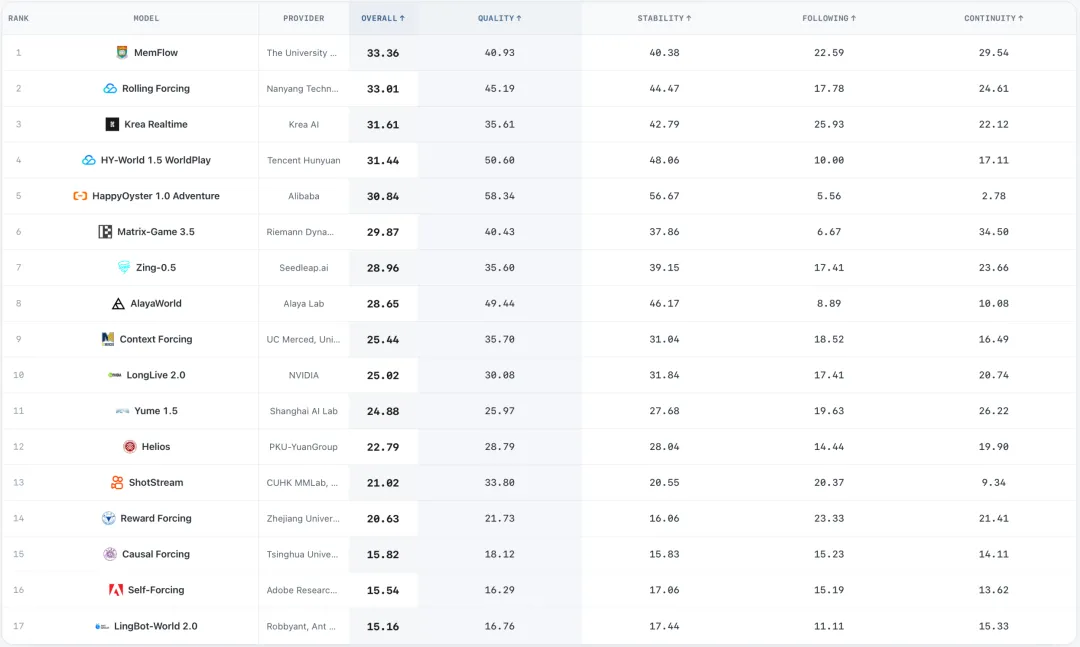
Task: Click the Provider column header
Action: click(x=304, y=18)
